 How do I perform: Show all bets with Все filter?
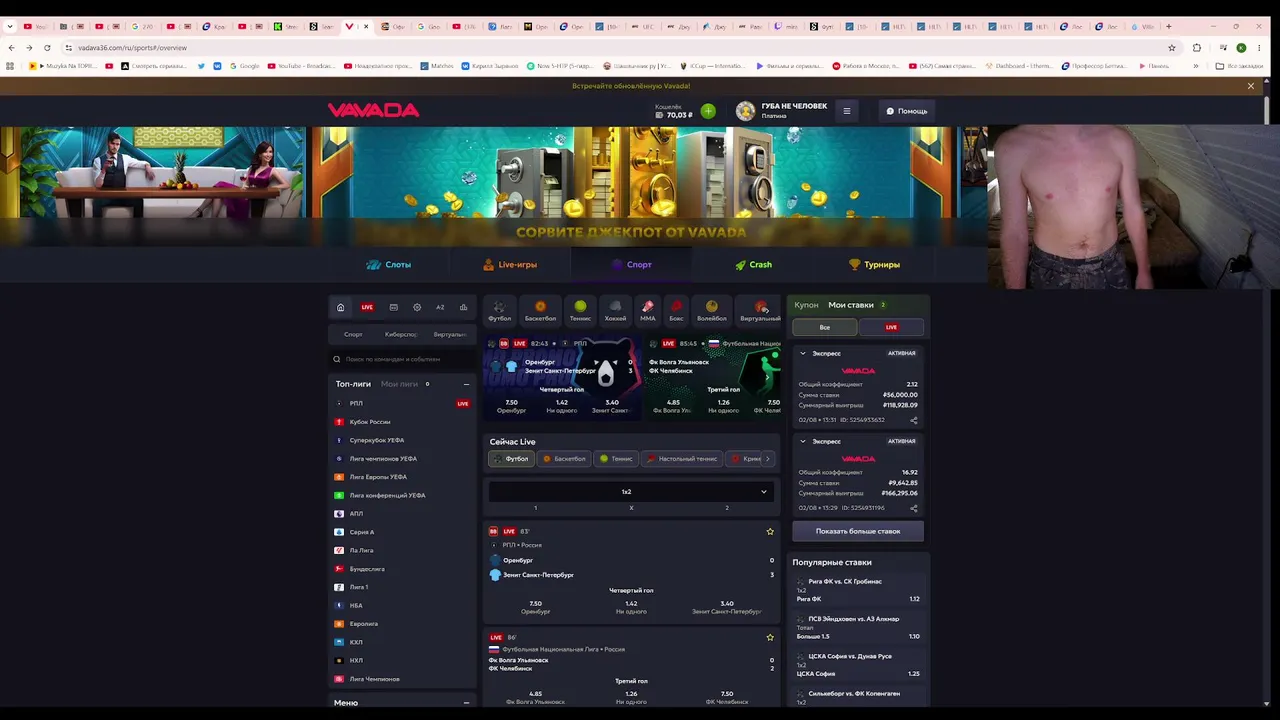pos(825,327)
